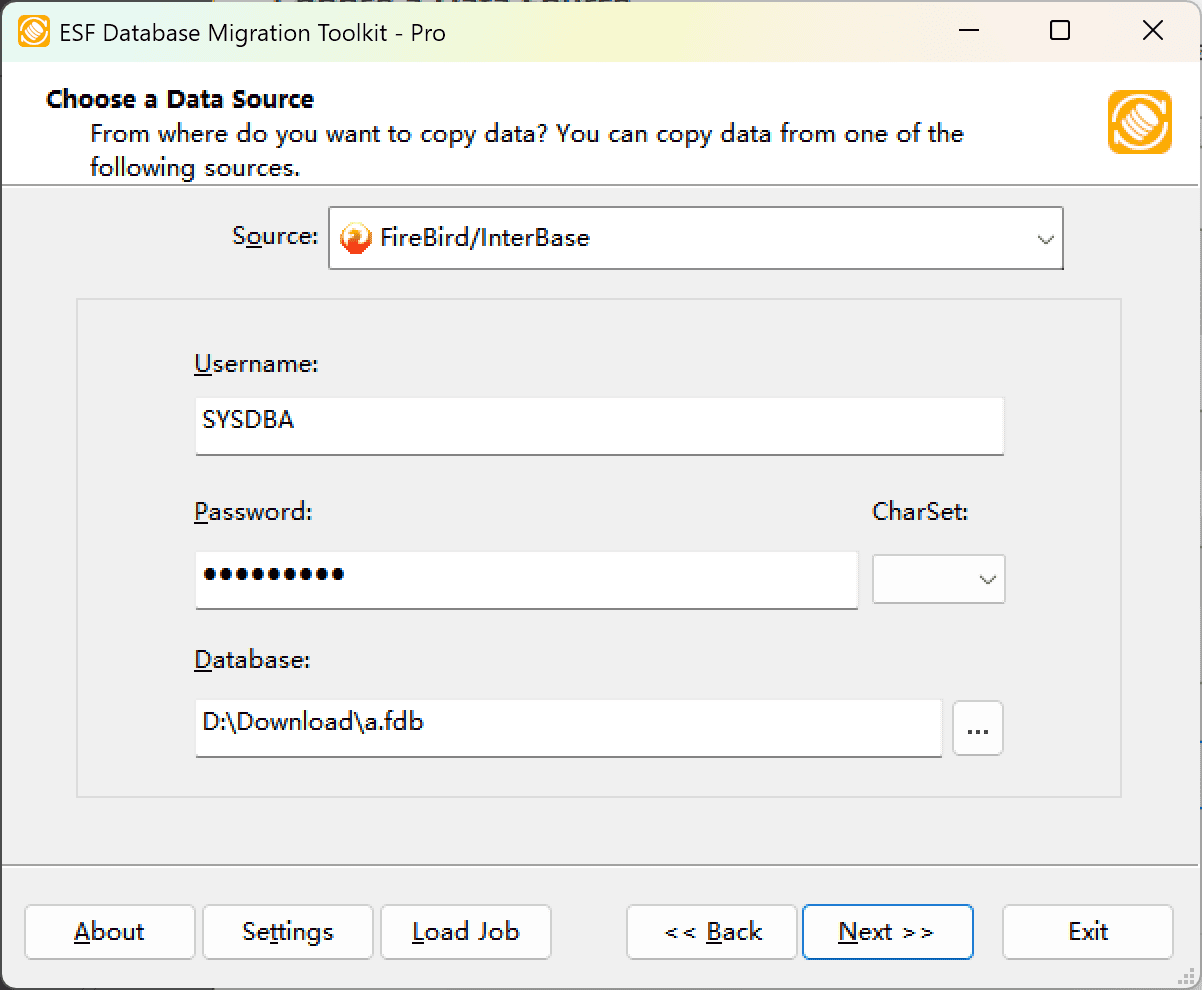Proceed to the next migration step
The width and height of the screenshot is (1202, 990).
tap(887, 931)
